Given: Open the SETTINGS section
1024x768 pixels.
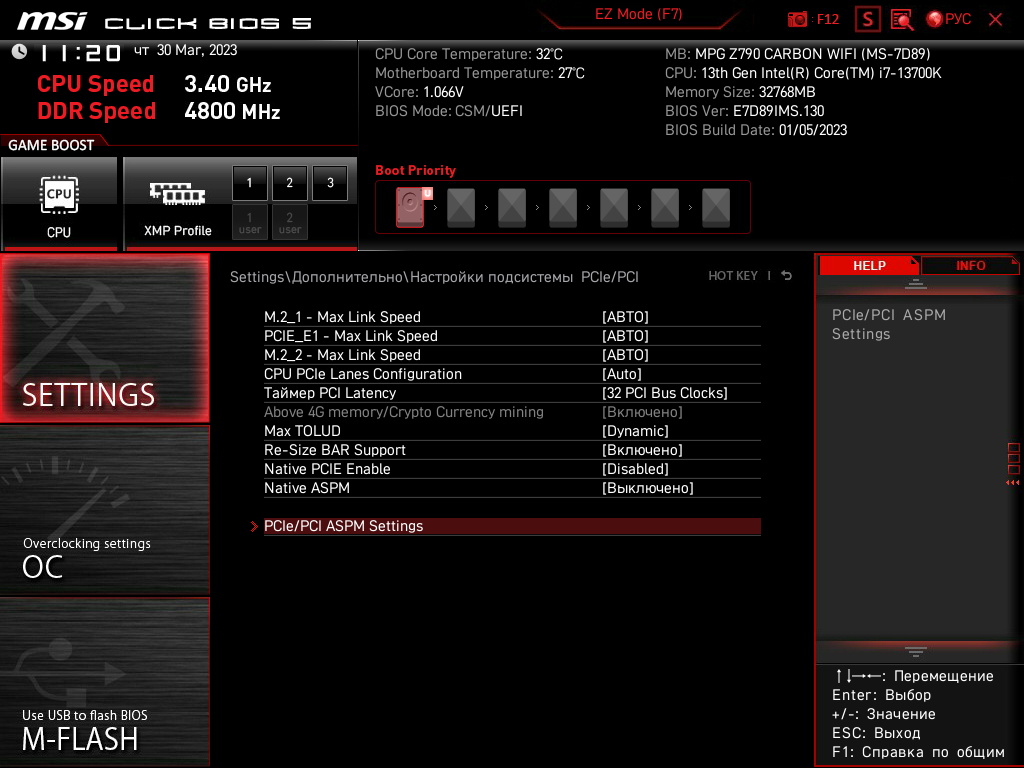Looking at the screenshot, I should pos(105,338).
